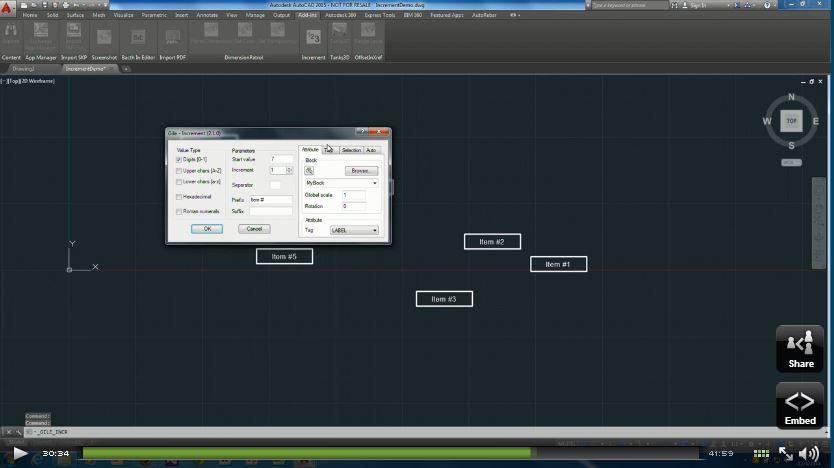Image resolution: width=834 pixels, height=468 pixels.
Task: Click the N compass direction on ViewCube
Action: point(791,97)
